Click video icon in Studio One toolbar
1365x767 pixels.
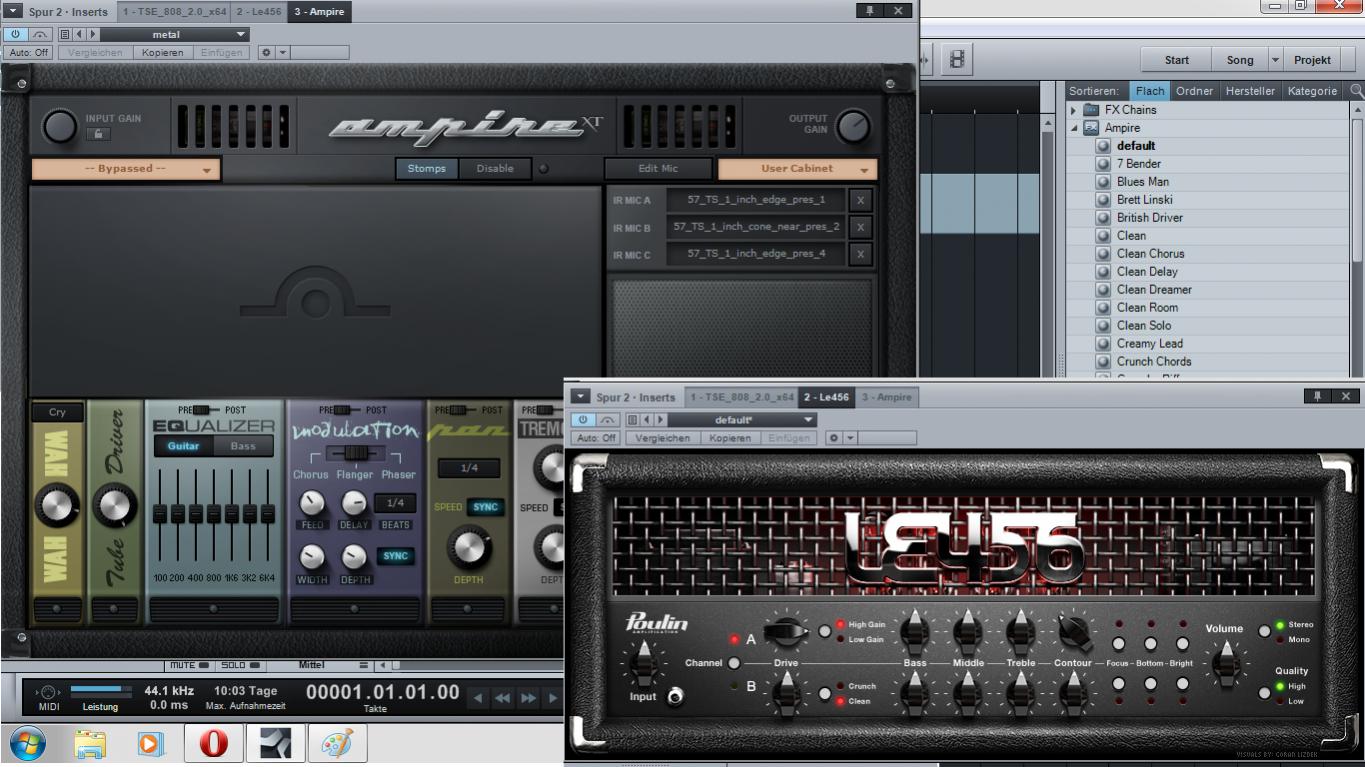(x=957, y=60)
